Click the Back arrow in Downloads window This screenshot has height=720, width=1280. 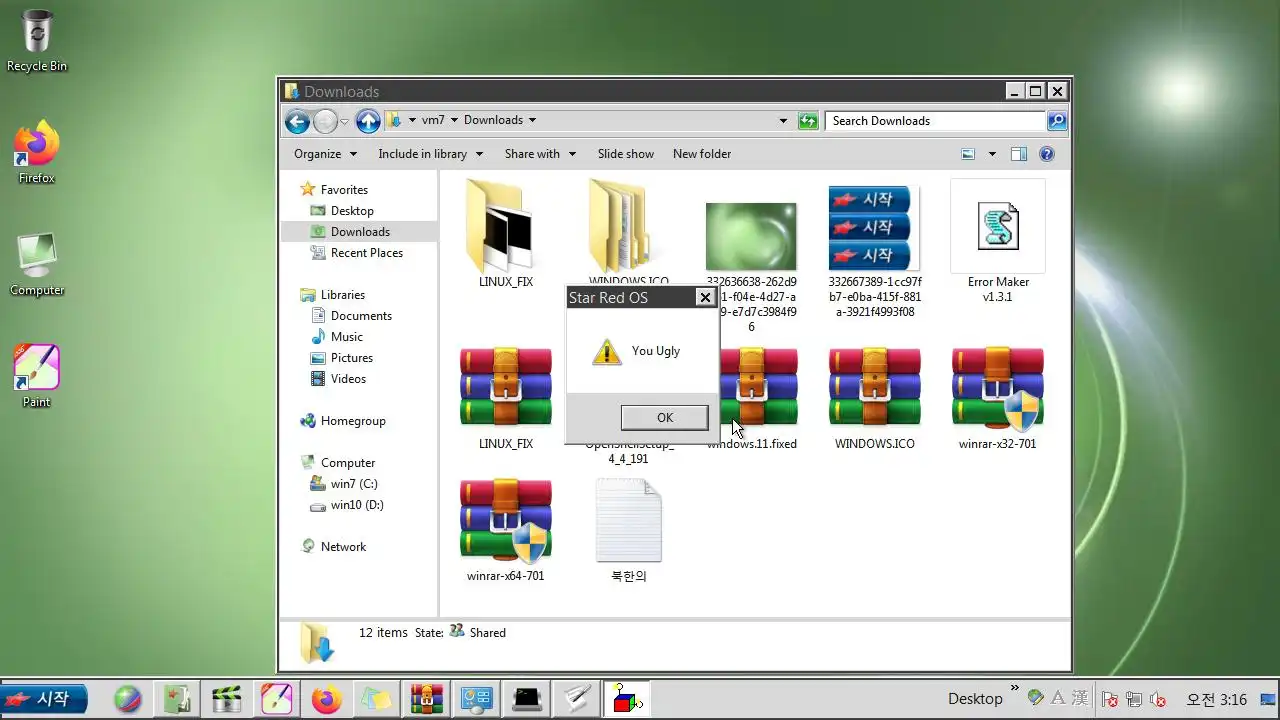tap(297, 121)
